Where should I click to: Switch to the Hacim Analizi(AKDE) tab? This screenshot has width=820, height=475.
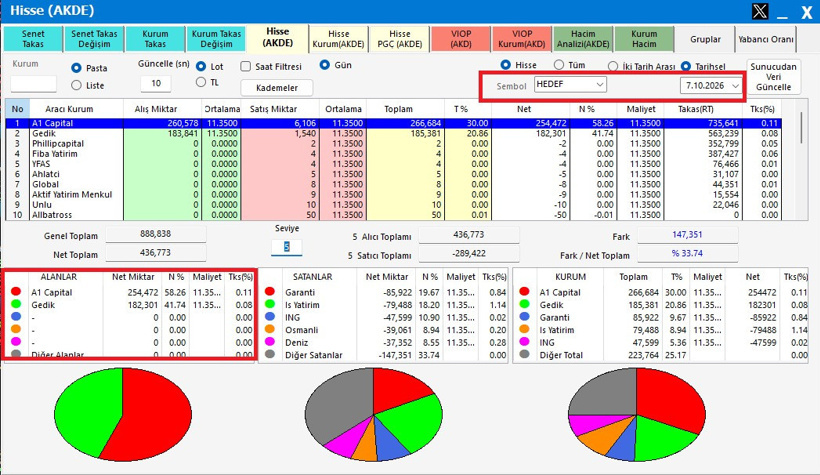coord(583,39)
